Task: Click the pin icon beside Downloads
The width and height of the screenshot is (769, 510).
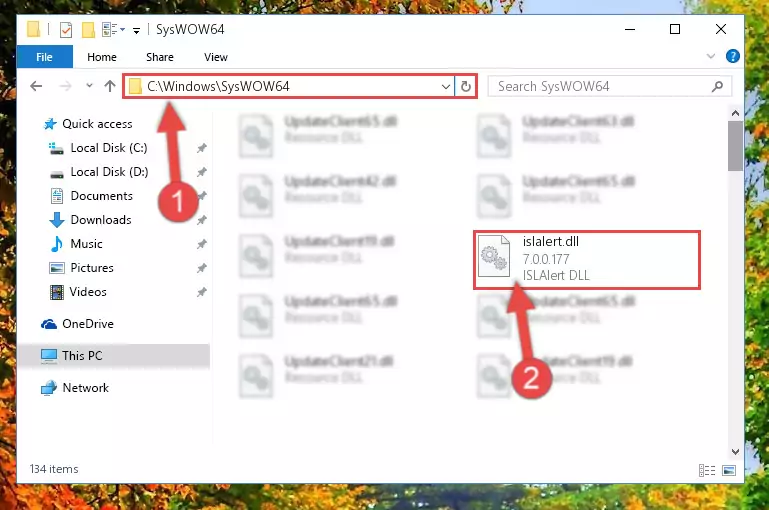Action: tap(202, 220)
